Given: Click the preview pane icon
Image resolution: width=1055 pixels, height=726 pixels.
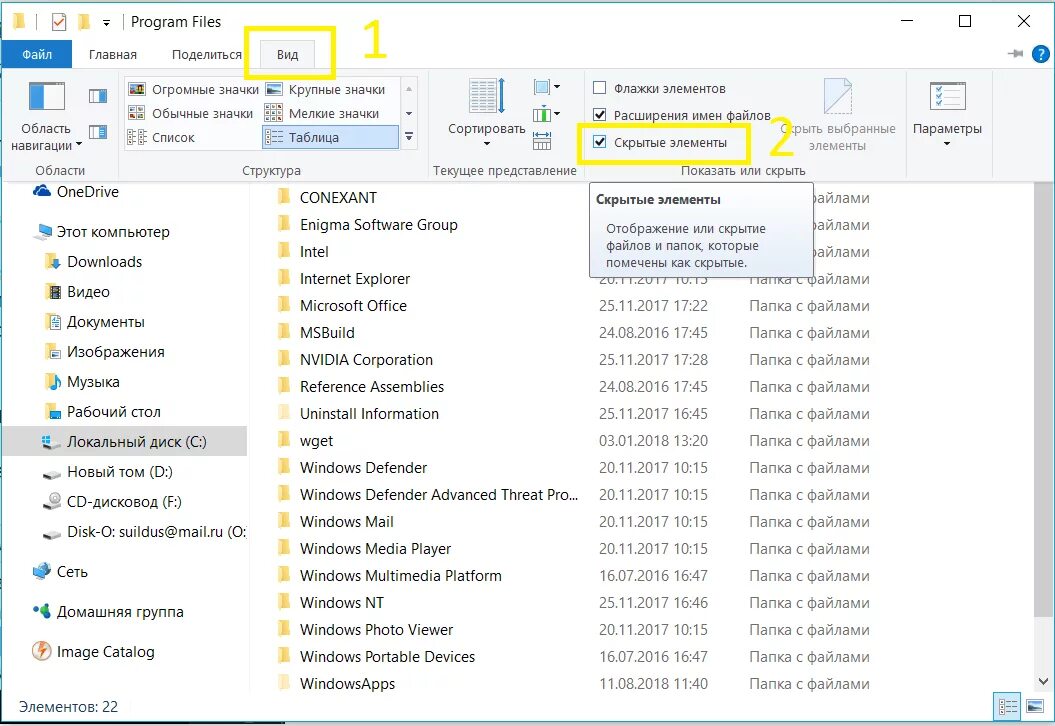Looking at the screenshot, I should (x=98, y=96).
